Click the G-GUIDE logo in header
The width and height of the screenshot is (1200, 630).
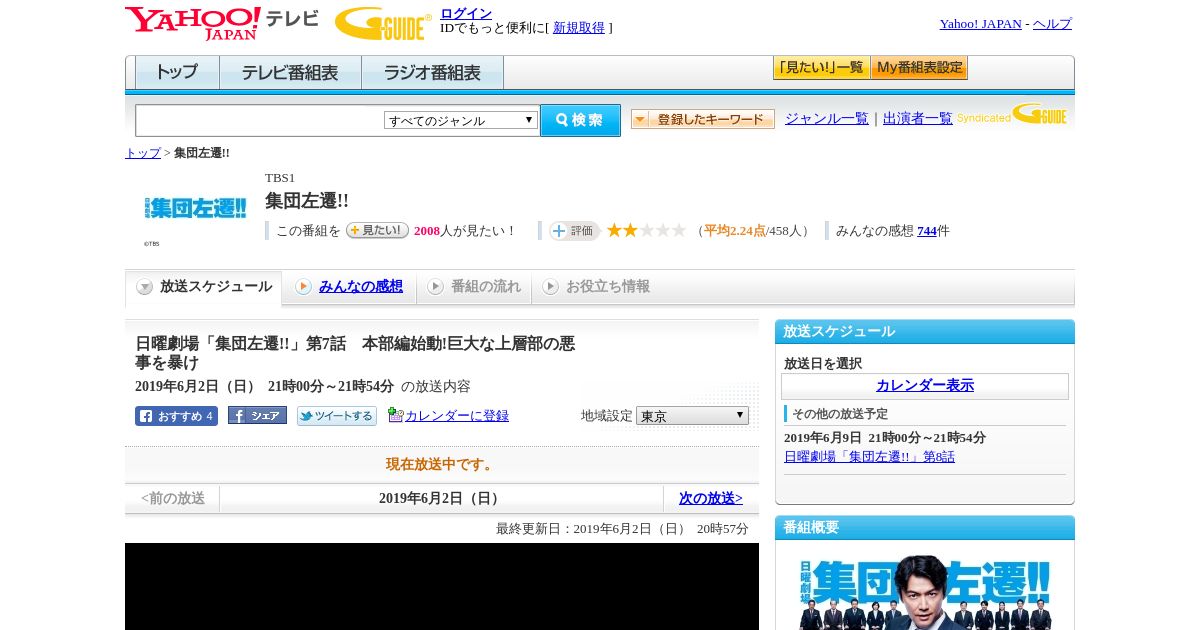(383, 23)
